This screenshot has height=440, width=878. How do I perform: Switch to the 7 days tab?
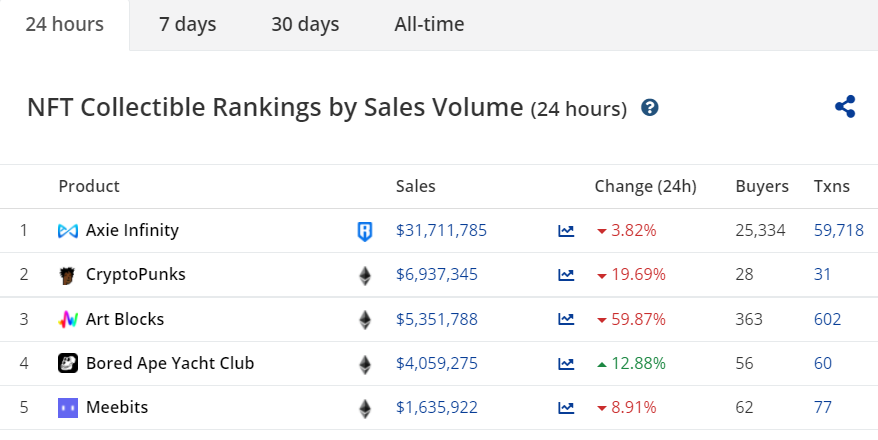click(x=187, y=24)
